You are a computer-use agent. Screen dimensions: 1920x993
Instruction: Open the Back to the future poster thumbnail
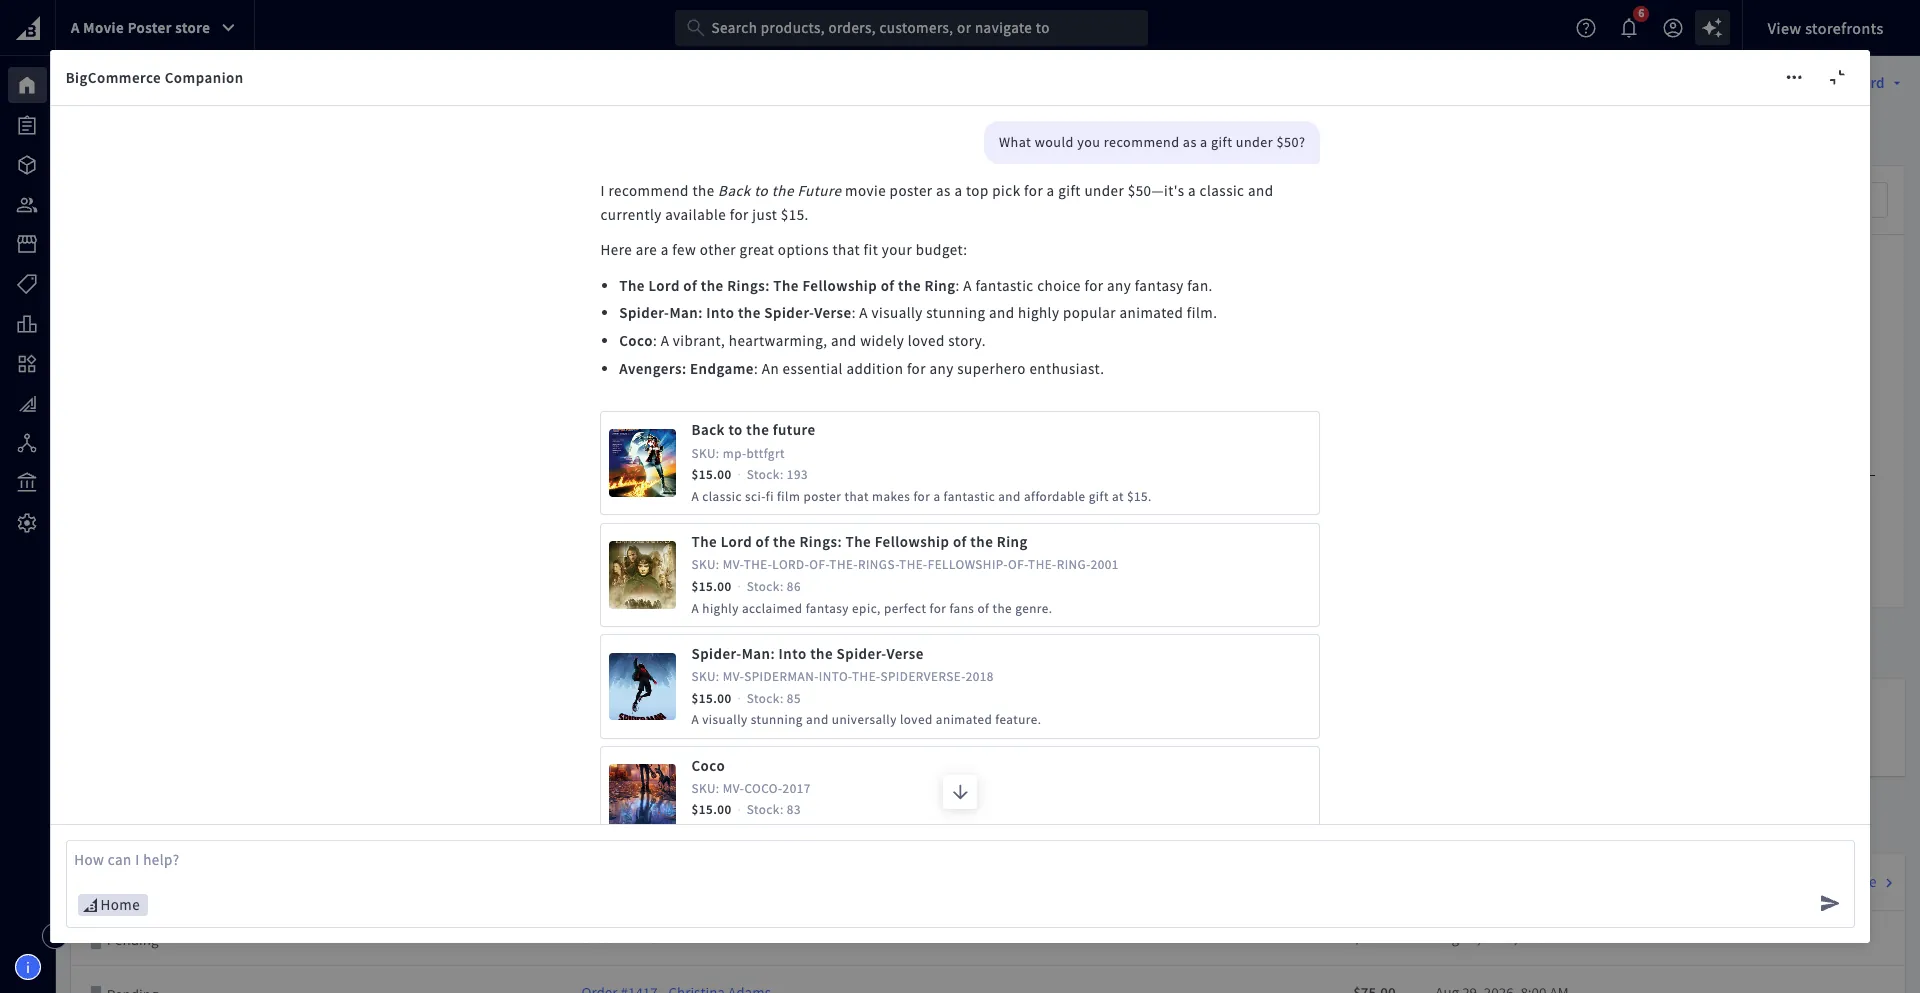point(642,463)
